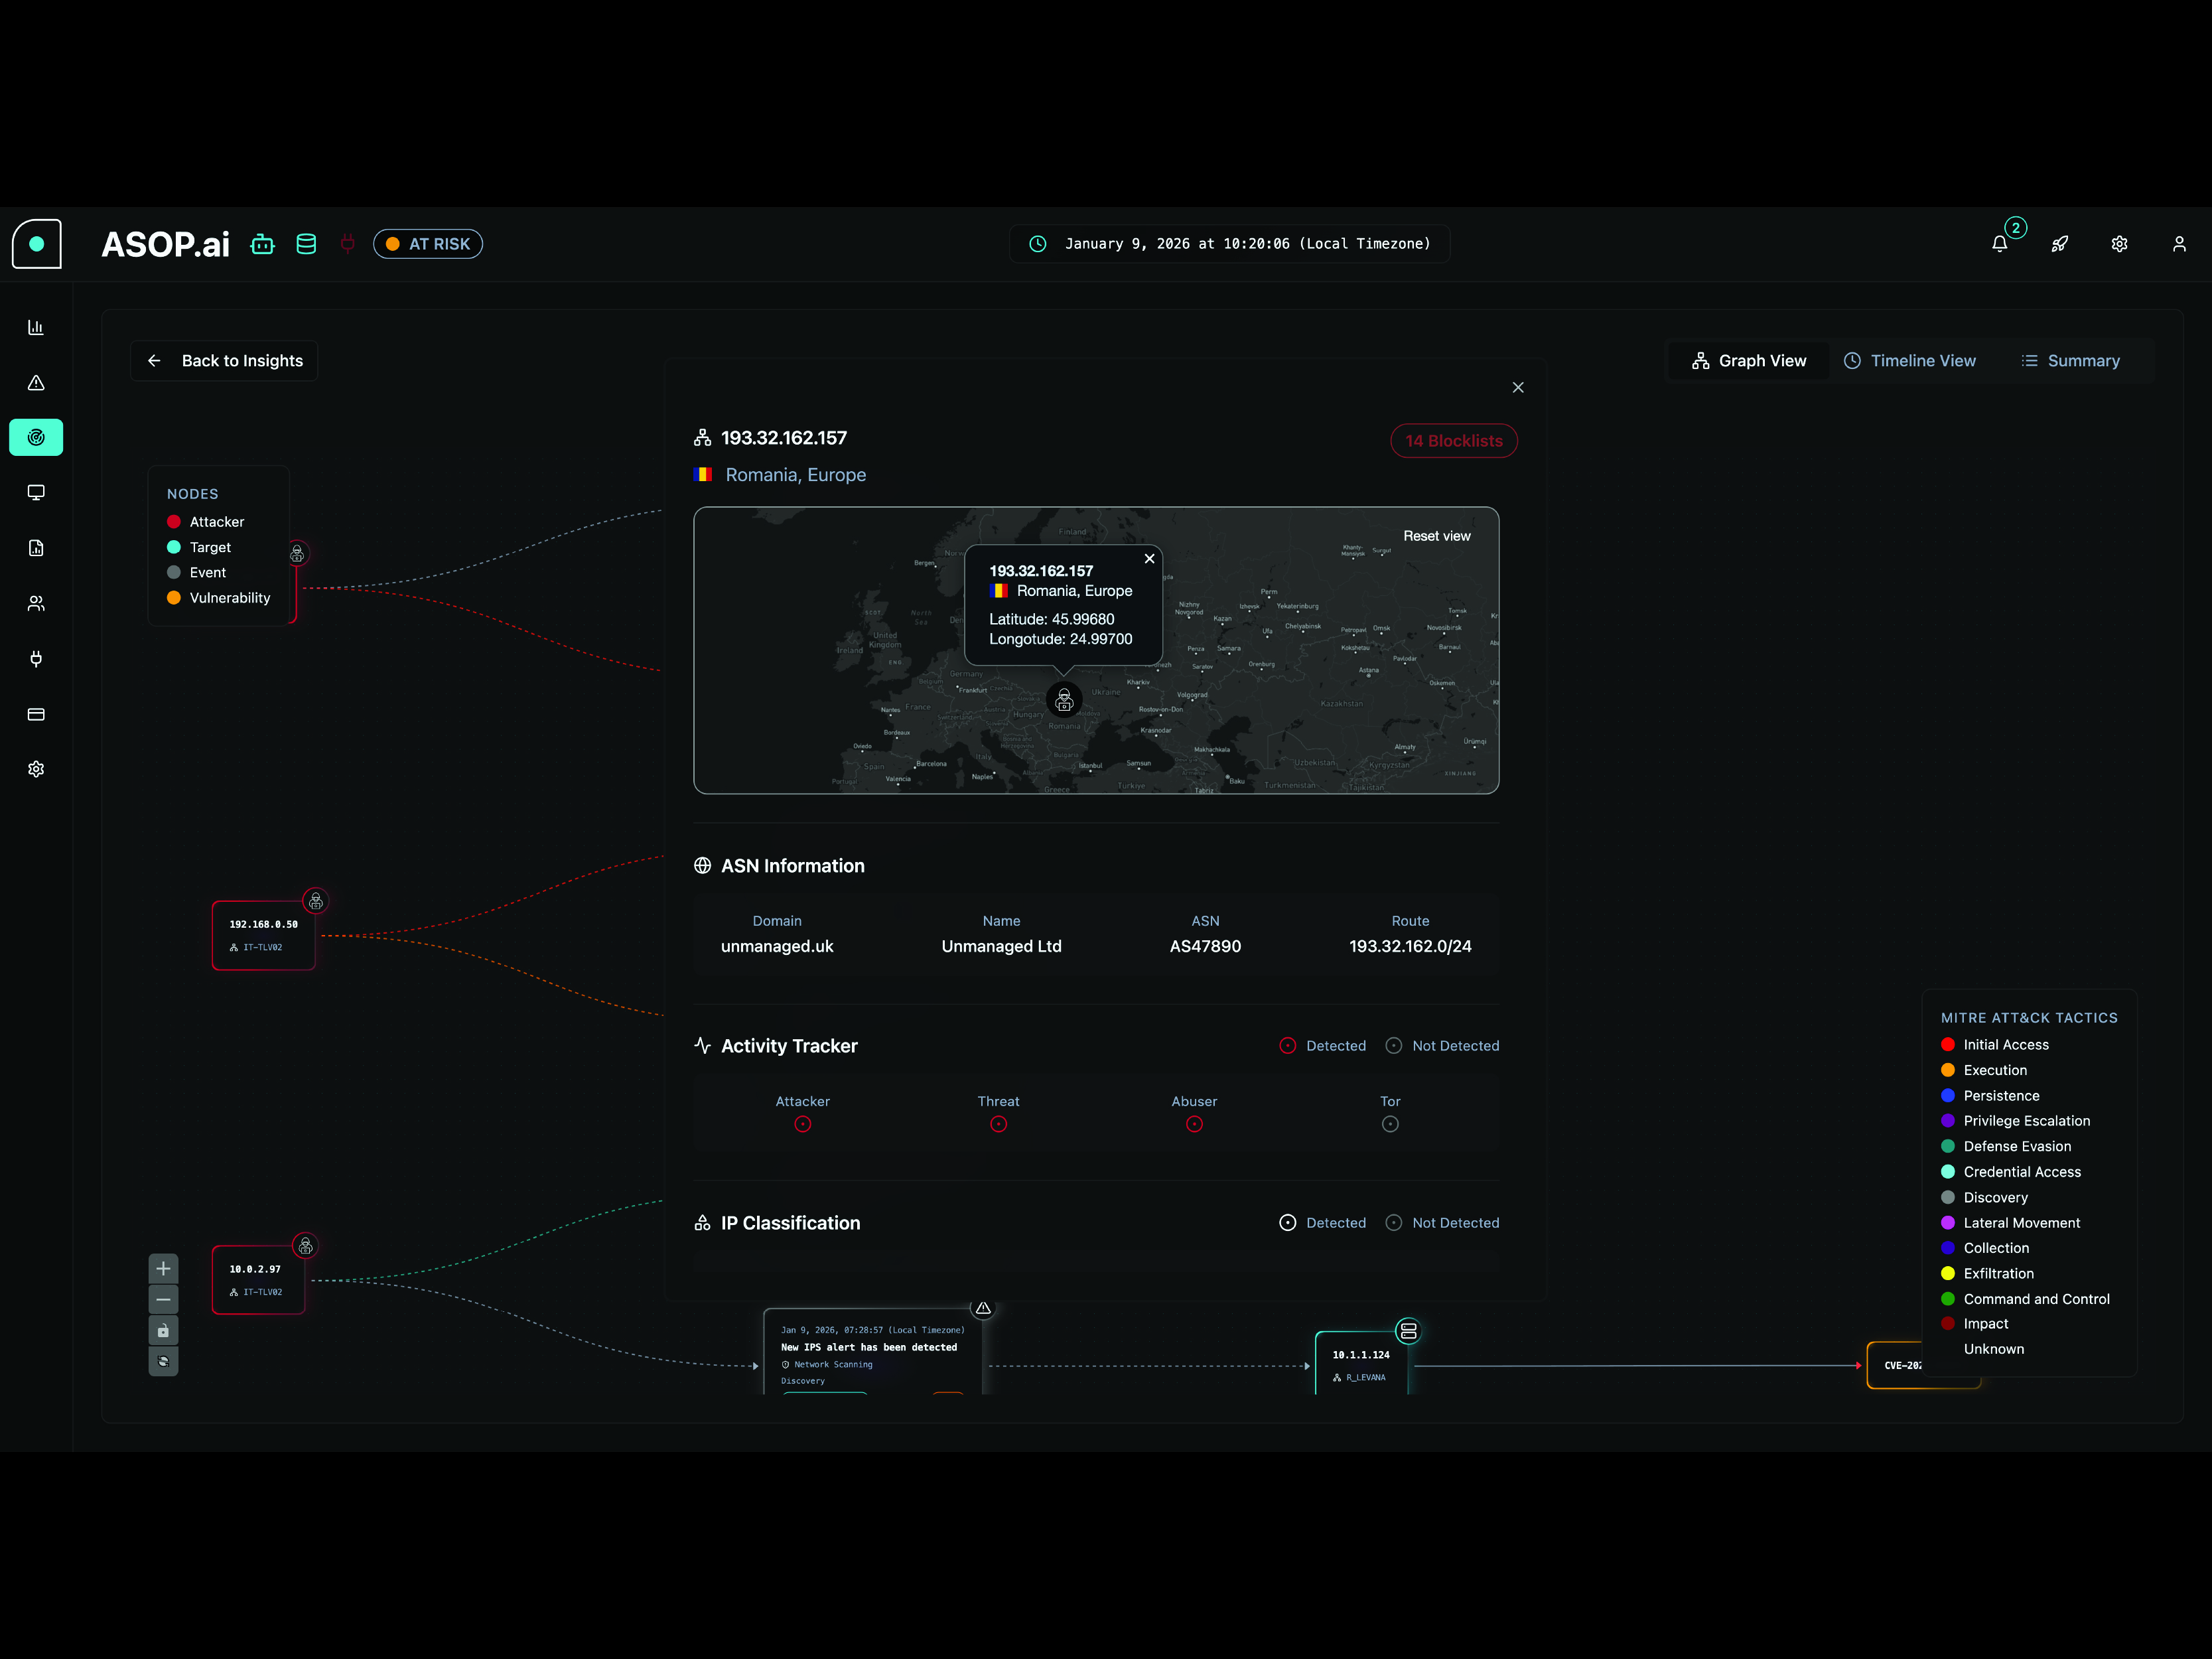This screenshot has height=1659, width=2212.
Task: Open the 14 Blocklists badge
Action: pos(1453,441)
